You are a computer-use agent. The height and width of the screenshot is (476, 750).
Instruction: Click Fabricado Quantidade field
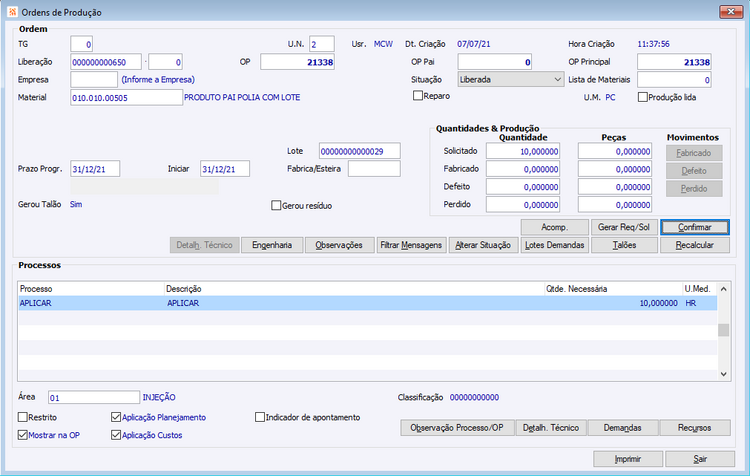tap(523, 169)
